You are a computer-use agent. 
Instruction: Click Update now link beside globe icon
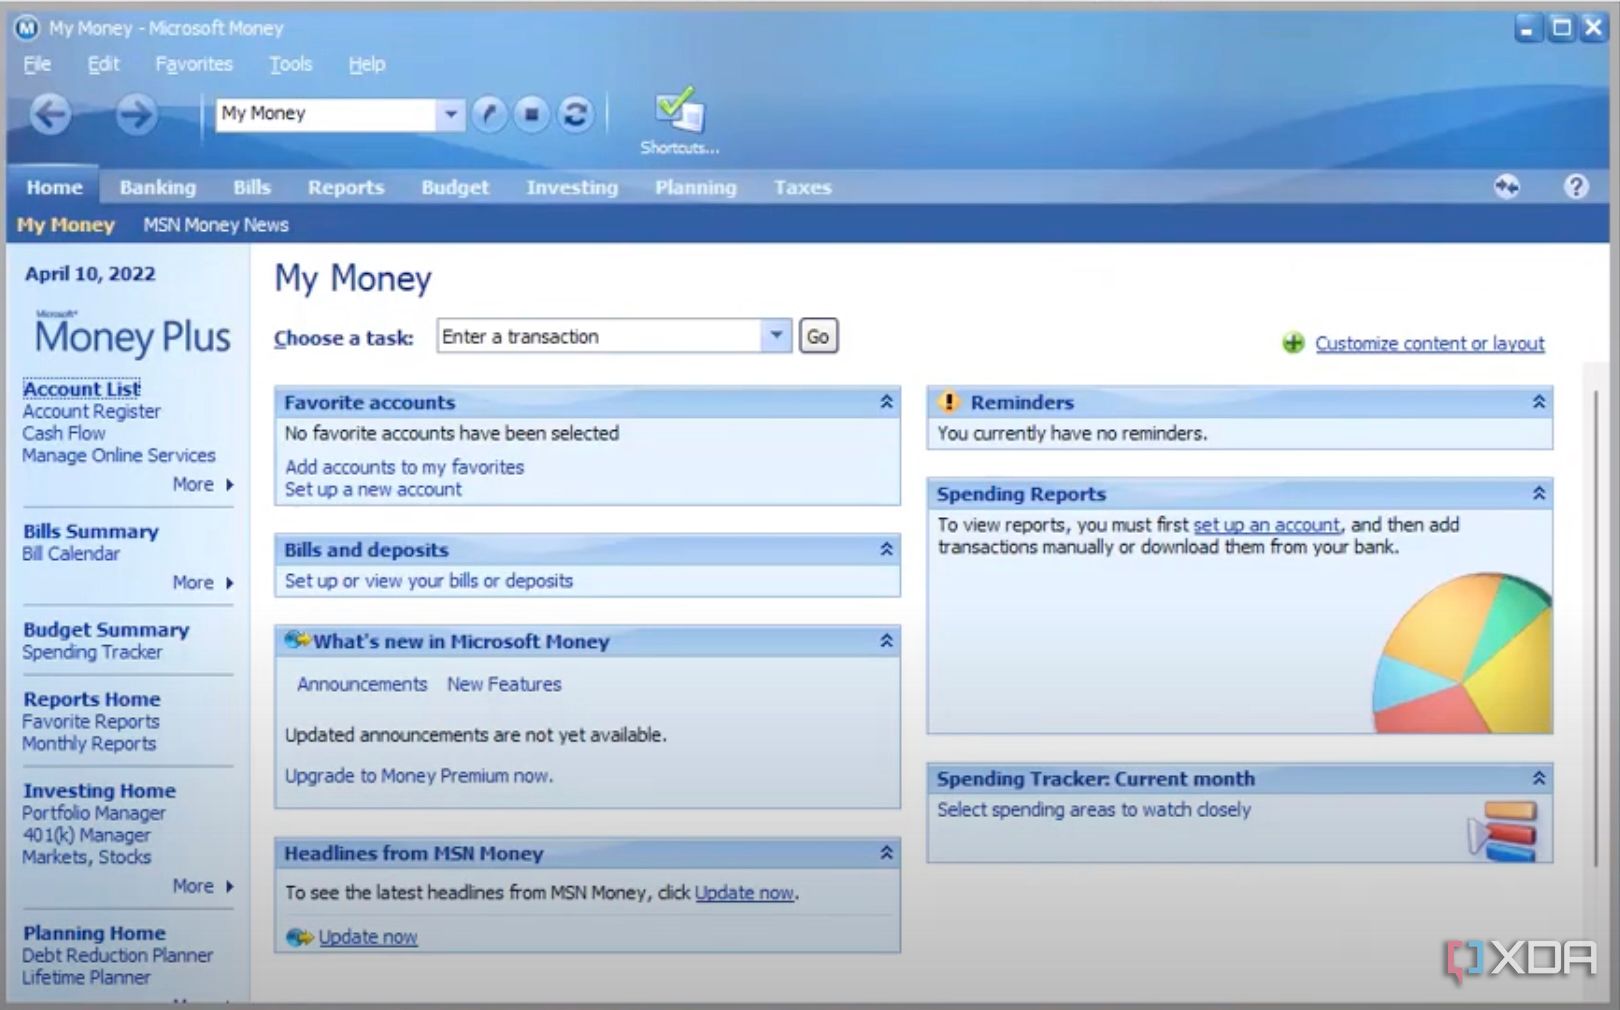coord(368,937)
